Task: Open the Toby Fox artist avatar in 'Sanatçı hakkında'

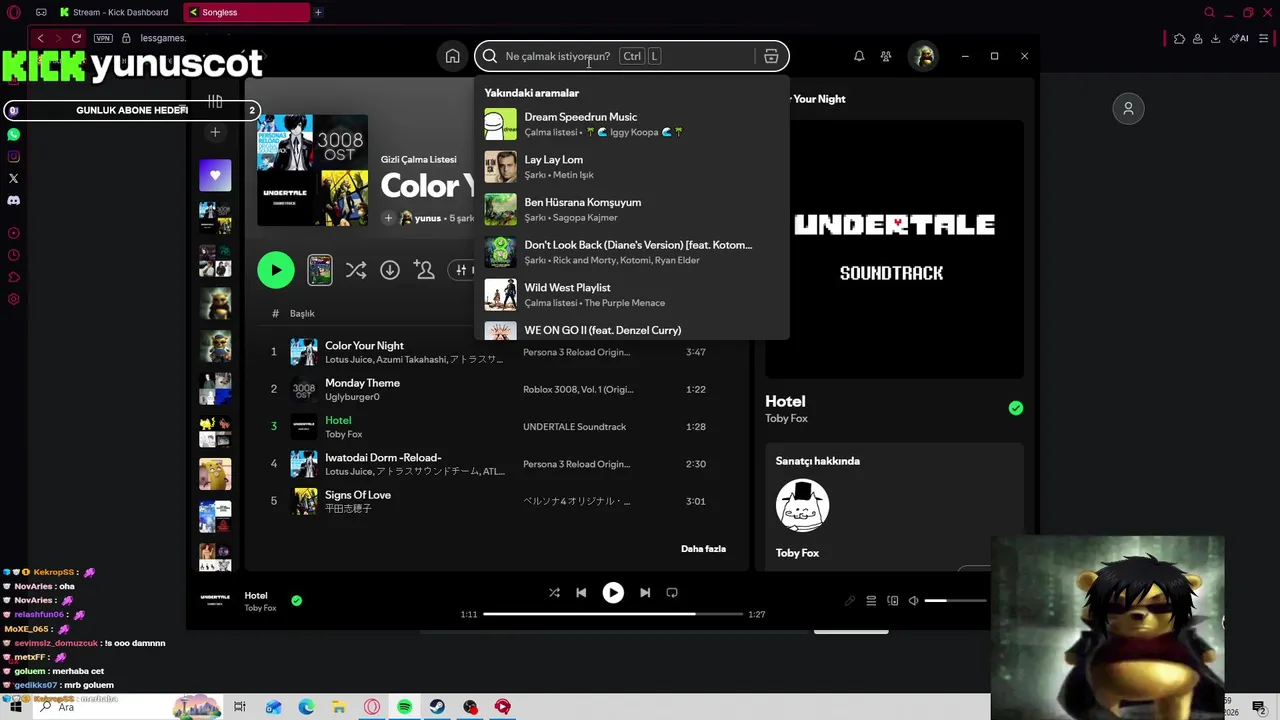Action: (x=802, y=505)
